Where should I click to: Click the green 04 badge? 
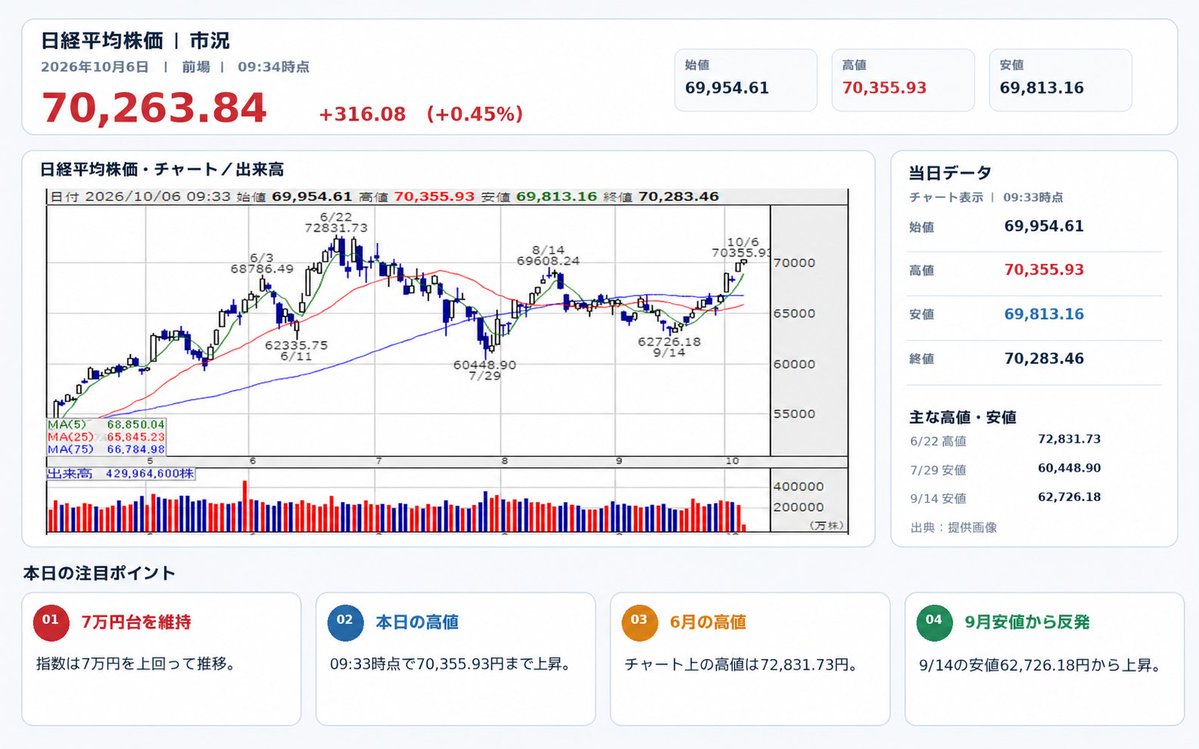[934, 622]
